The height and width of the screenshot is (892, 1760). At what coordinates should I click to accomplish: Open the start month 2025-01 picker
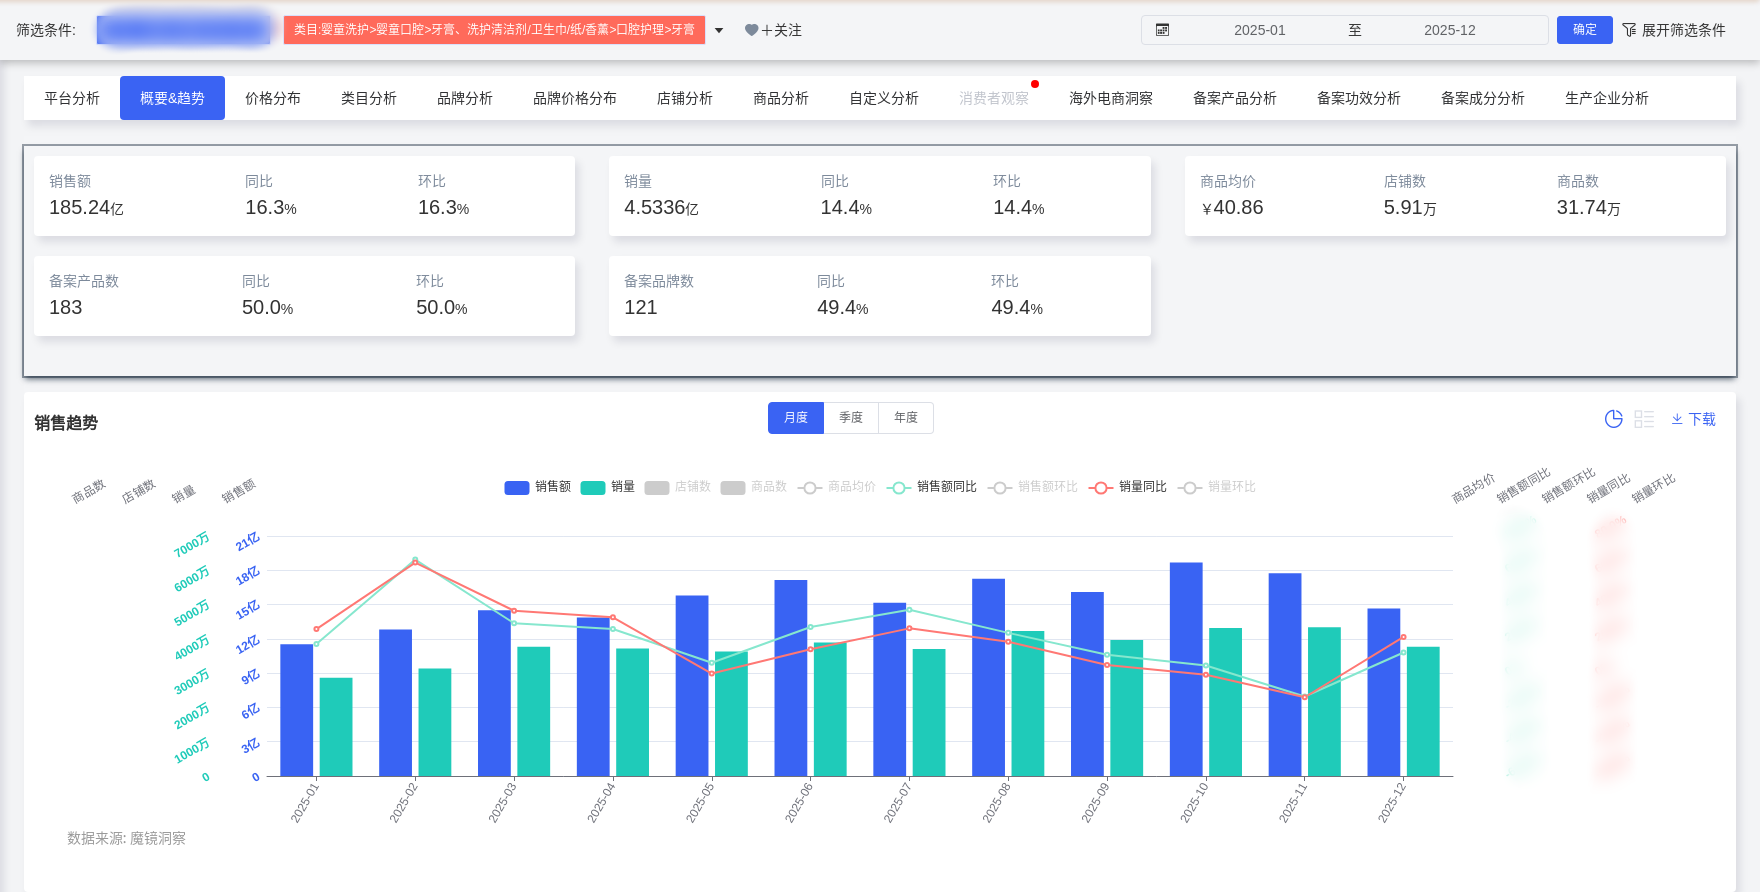[x=1259, y=30]
